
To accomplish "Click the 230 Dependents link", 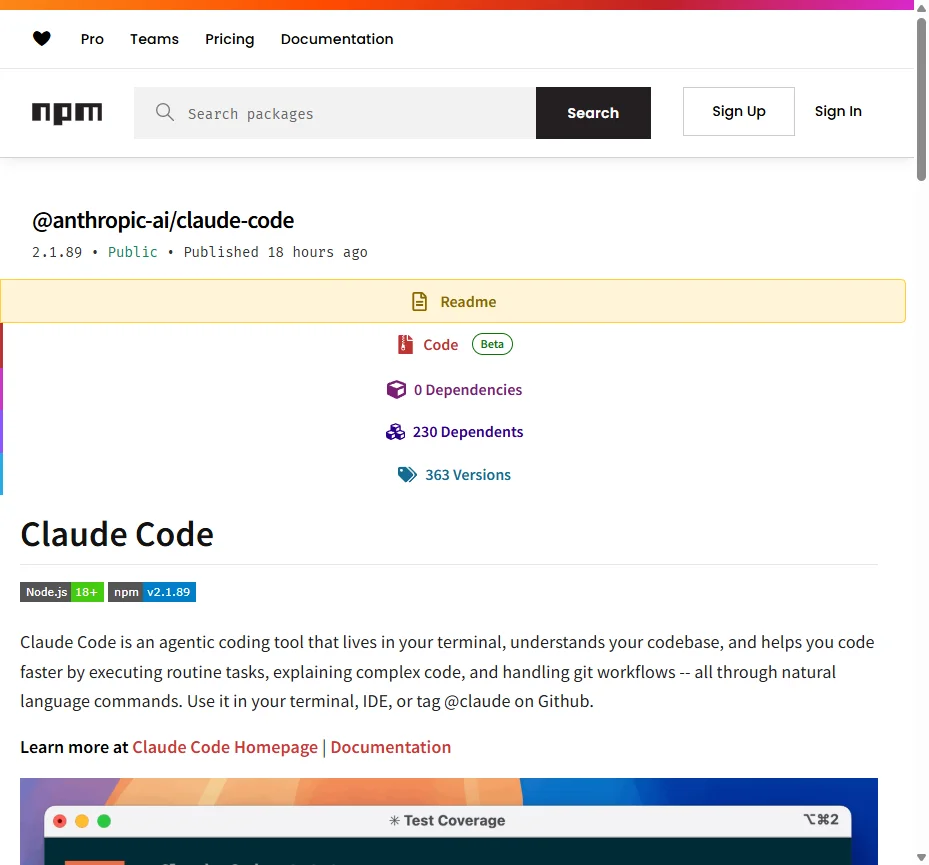I will [x=468, y=431].
